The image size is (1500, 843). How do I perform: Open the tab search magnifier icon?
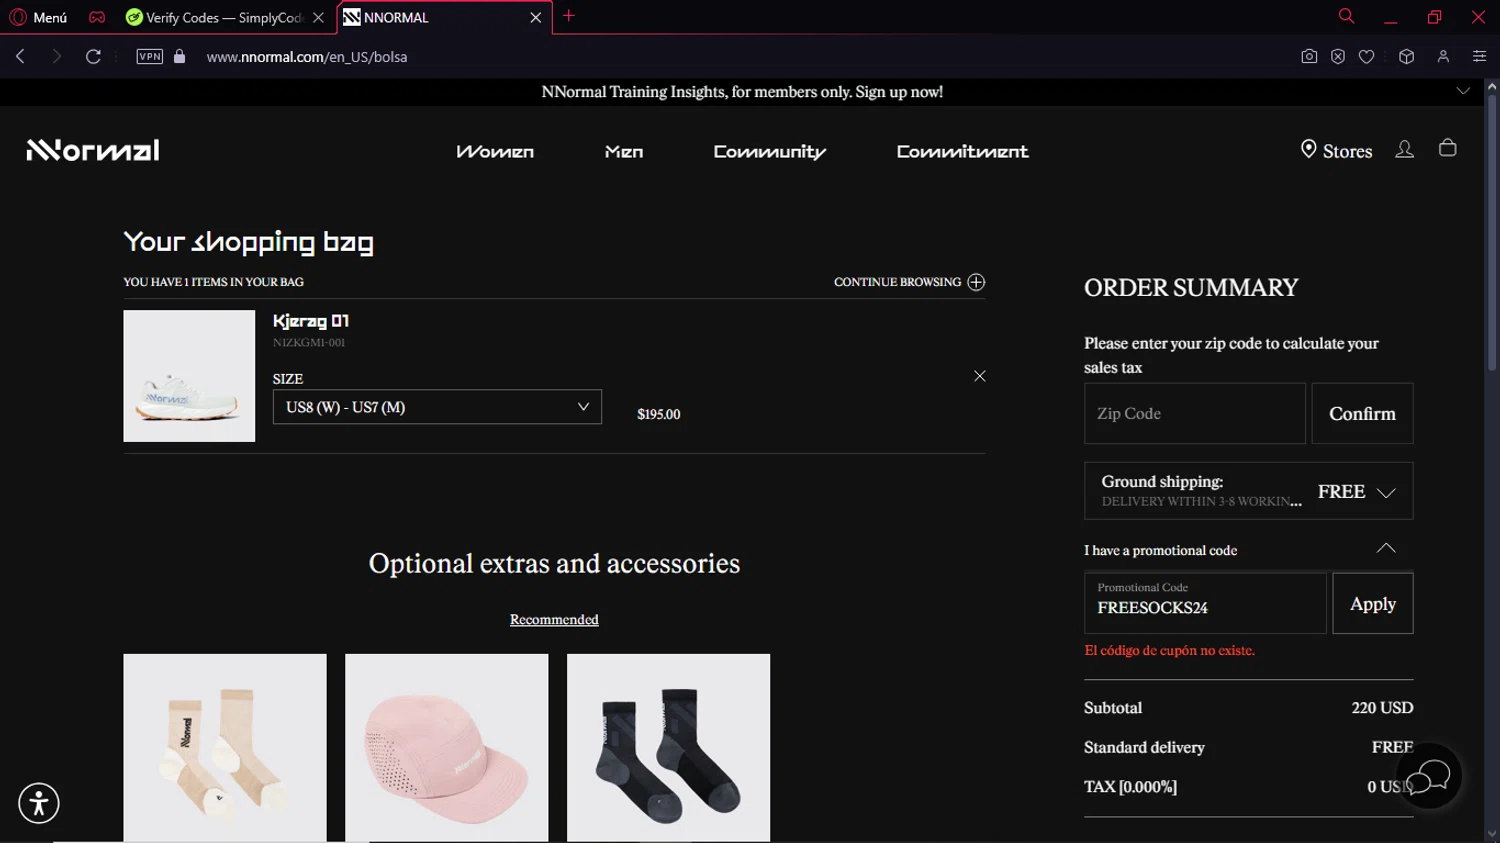1347,16
